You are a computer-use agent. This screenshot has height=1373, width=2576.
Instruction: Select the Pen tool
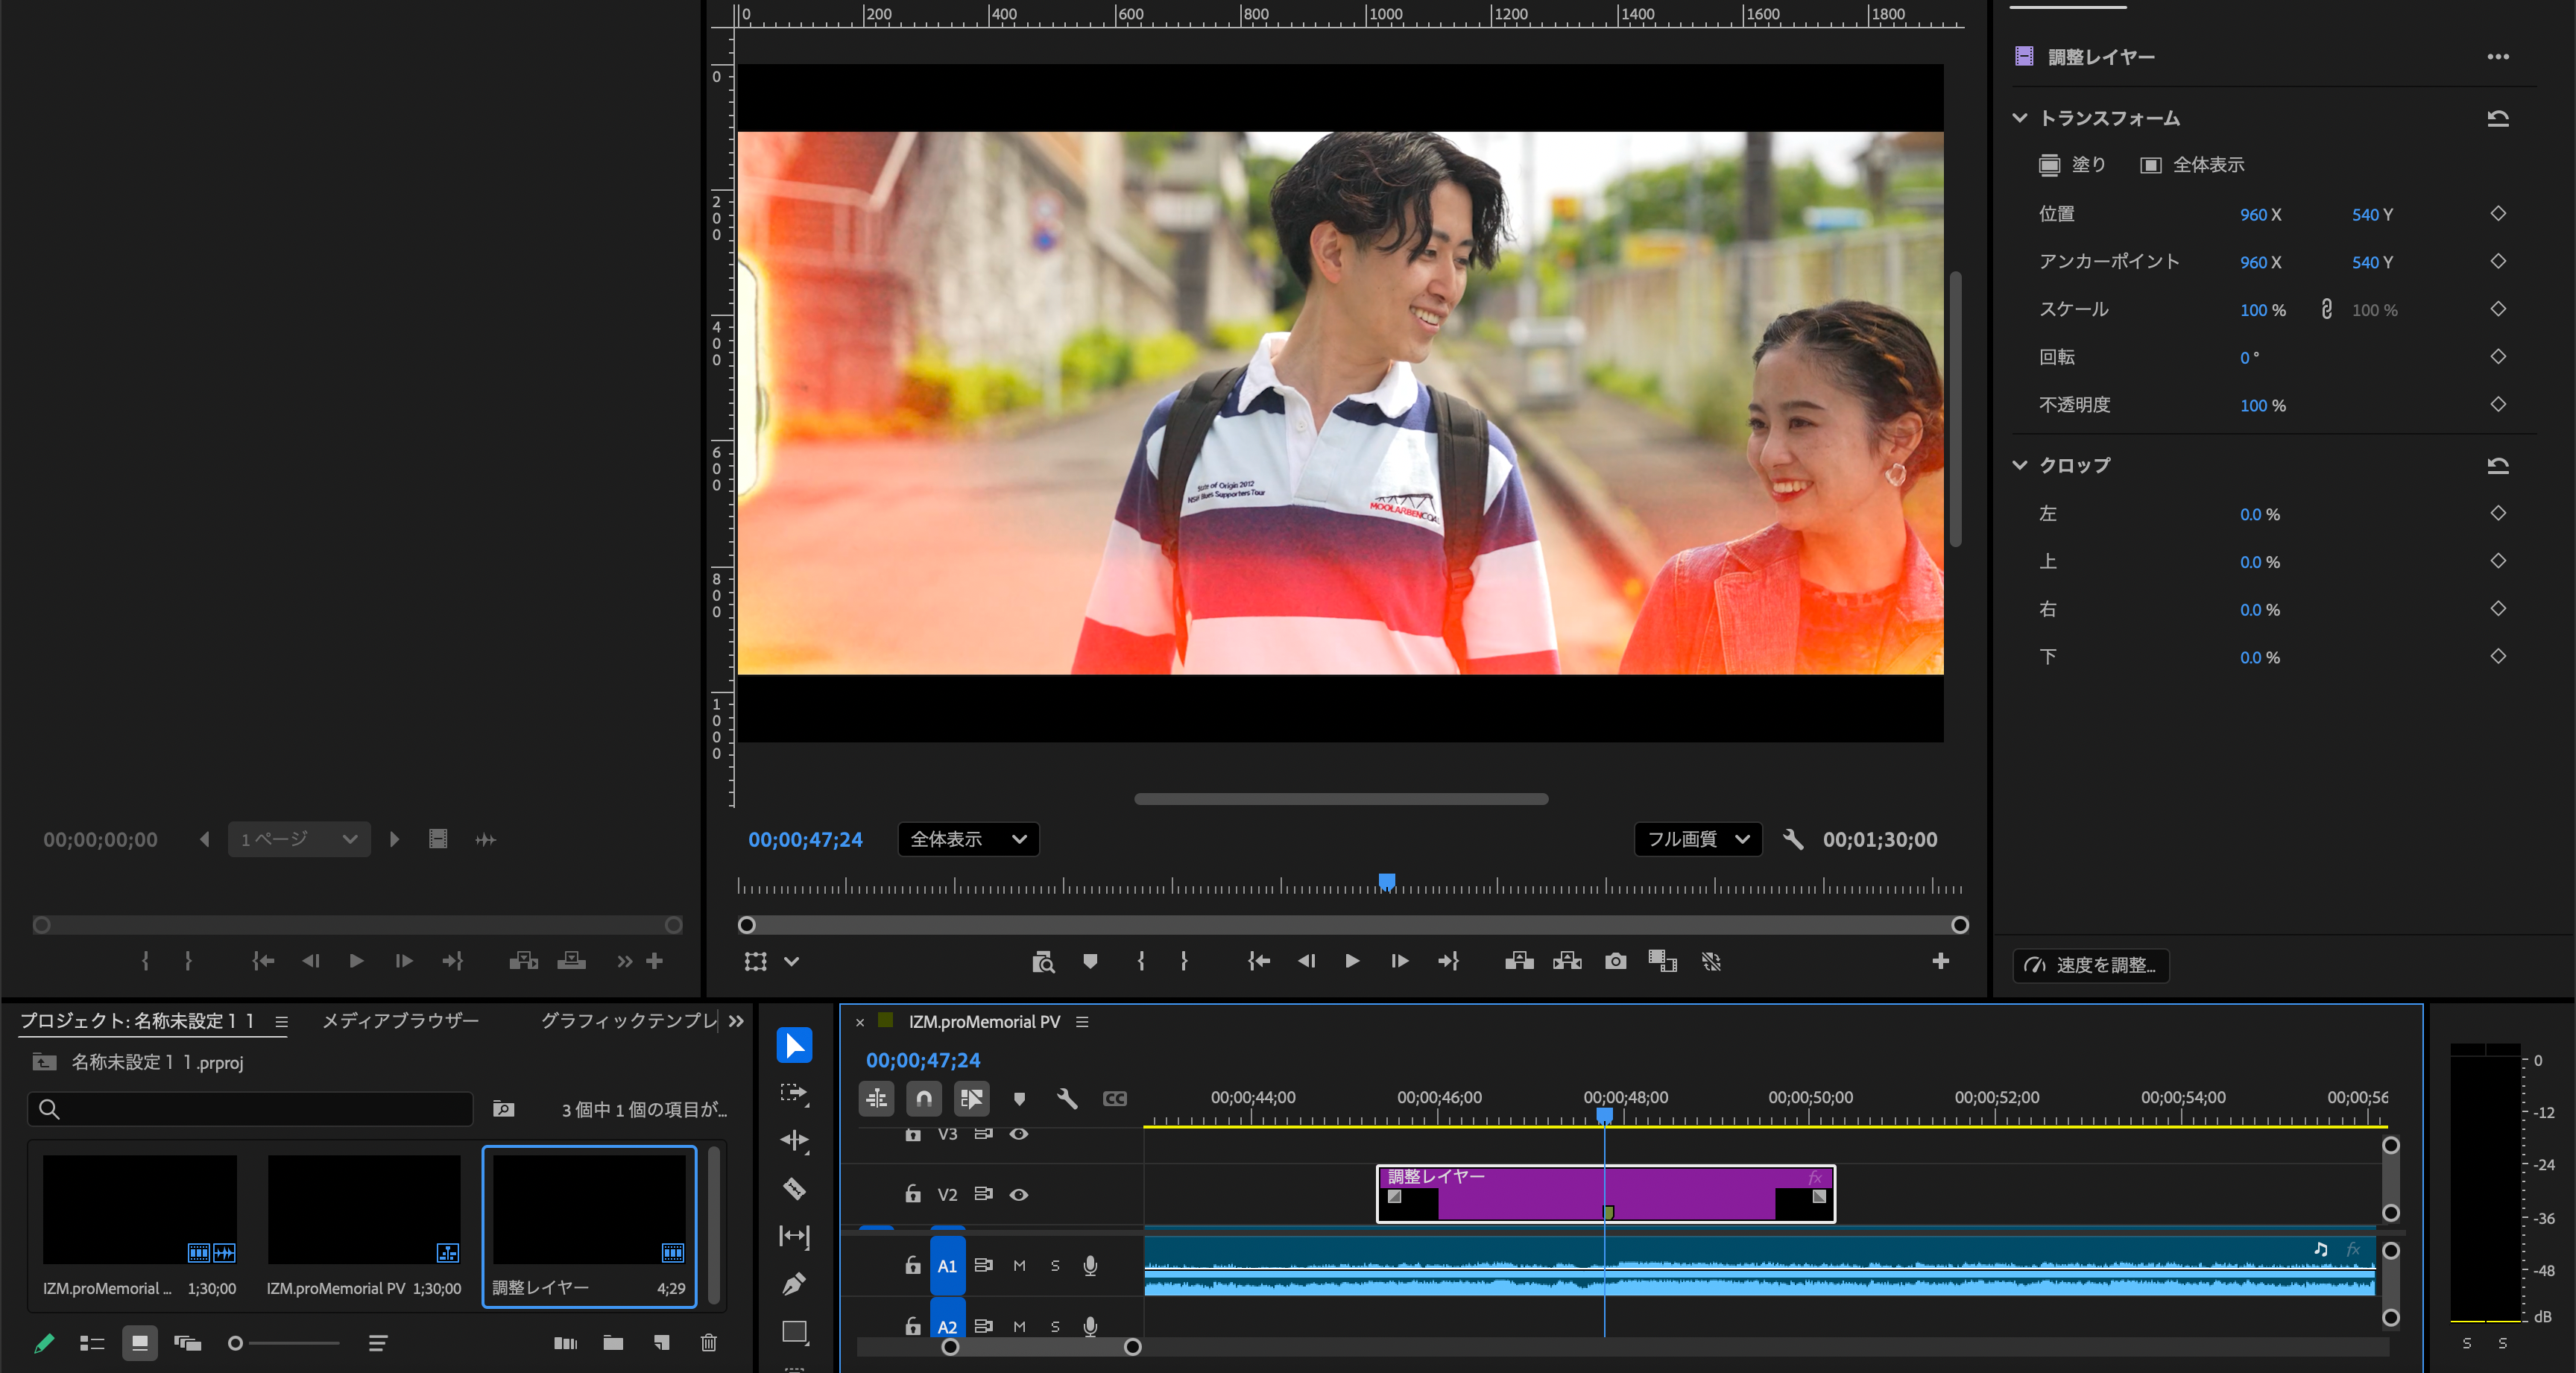[794, 1284]
